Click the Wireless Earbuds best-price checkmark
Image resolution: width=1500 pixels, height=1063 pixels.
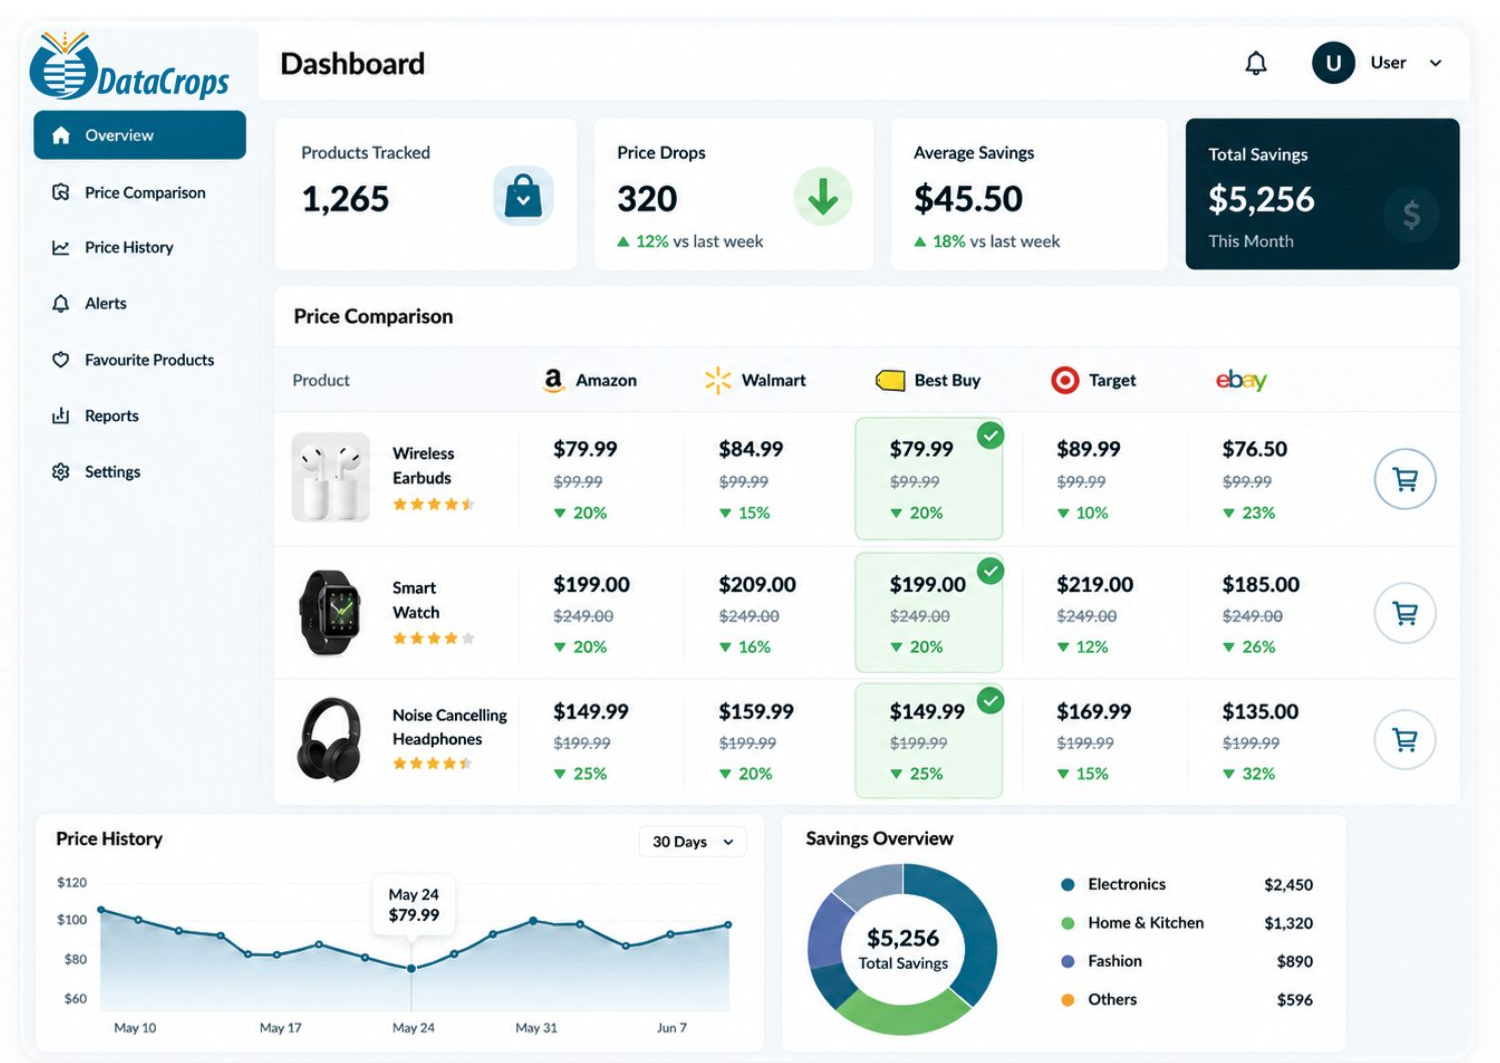coord(990,436)
